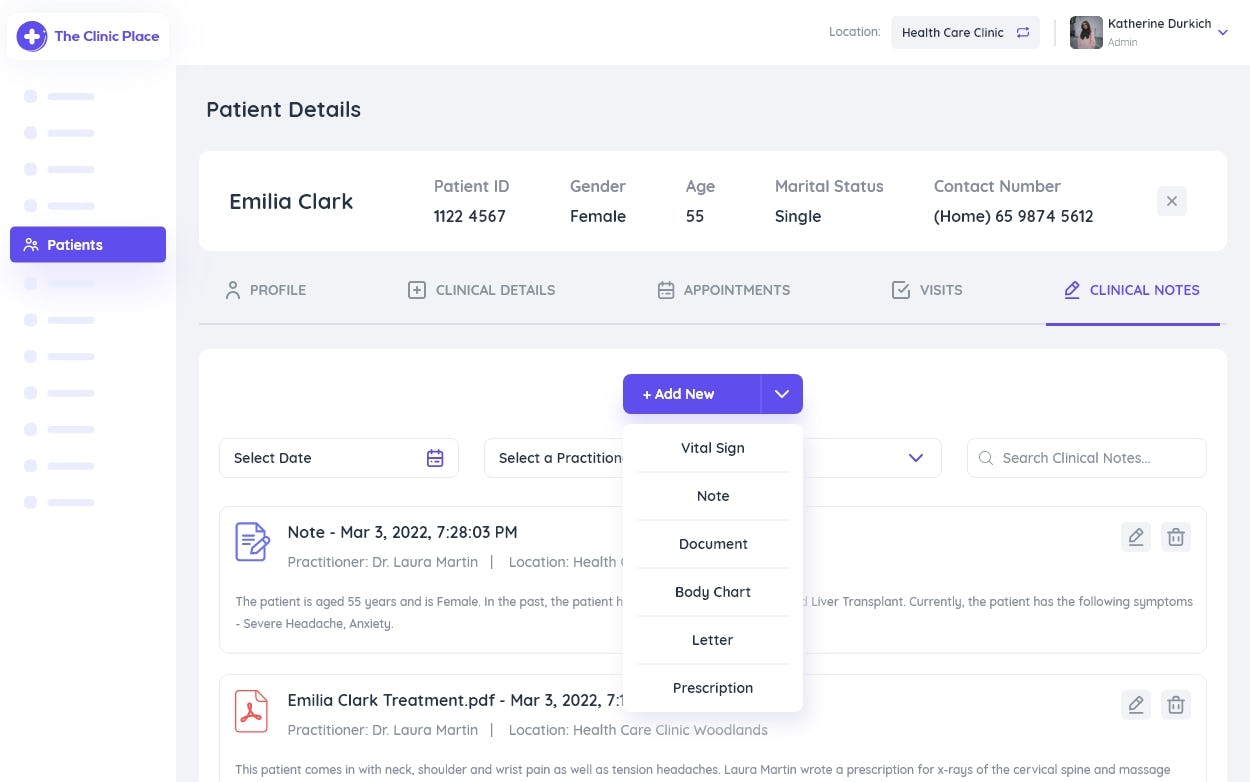The image size is (1250, 782).
Task: Click the Add New button
Action: tap(678, 393)
